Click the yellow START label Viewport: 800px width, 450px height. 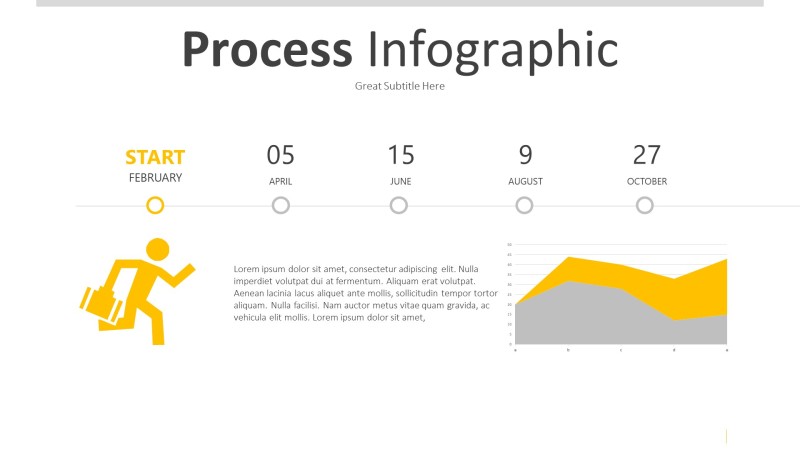pyautogui.click(x=155, y=157)
